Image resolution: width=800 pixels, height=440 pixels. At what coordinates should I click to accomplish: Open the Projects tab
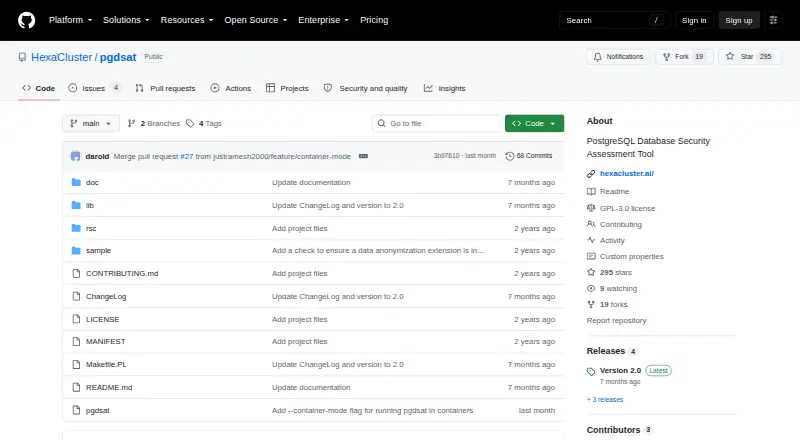287,88
